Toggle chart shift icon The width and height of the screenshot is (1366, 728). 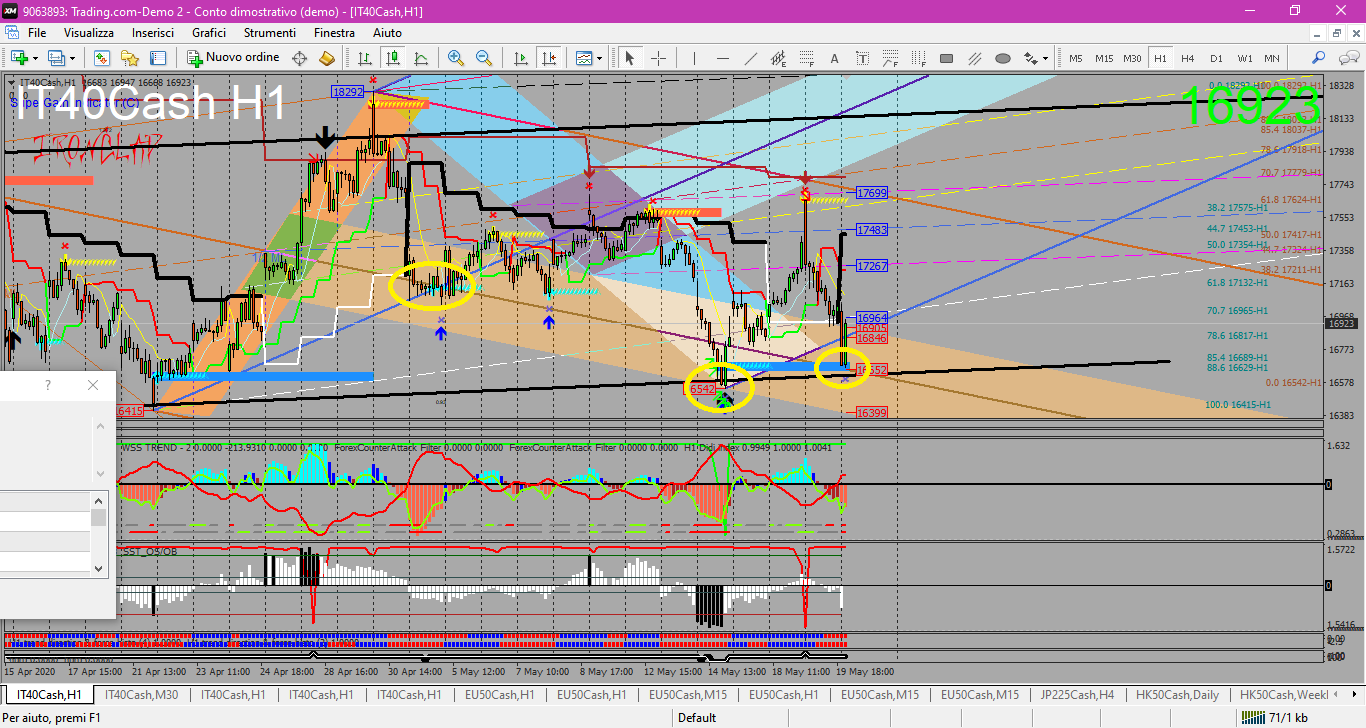point(548,58)
